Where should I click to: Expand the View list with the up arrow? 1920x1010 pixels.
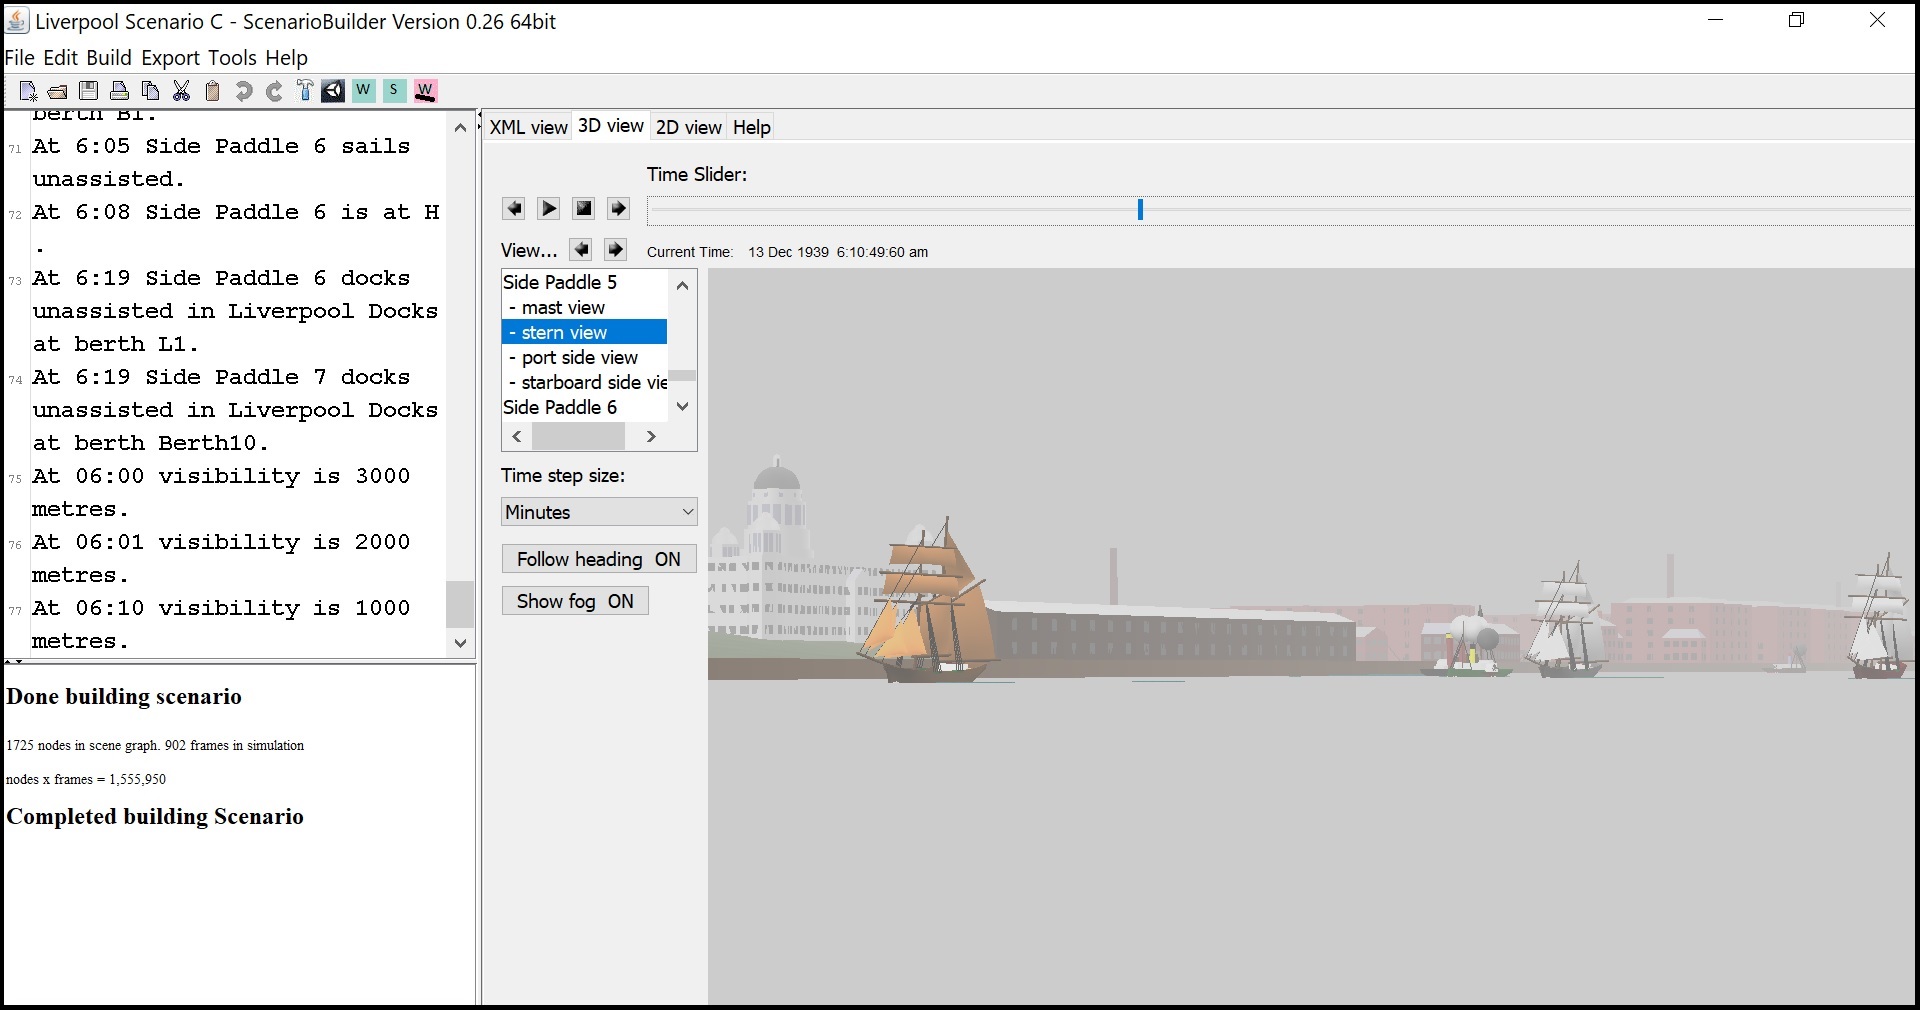[682, 286]
